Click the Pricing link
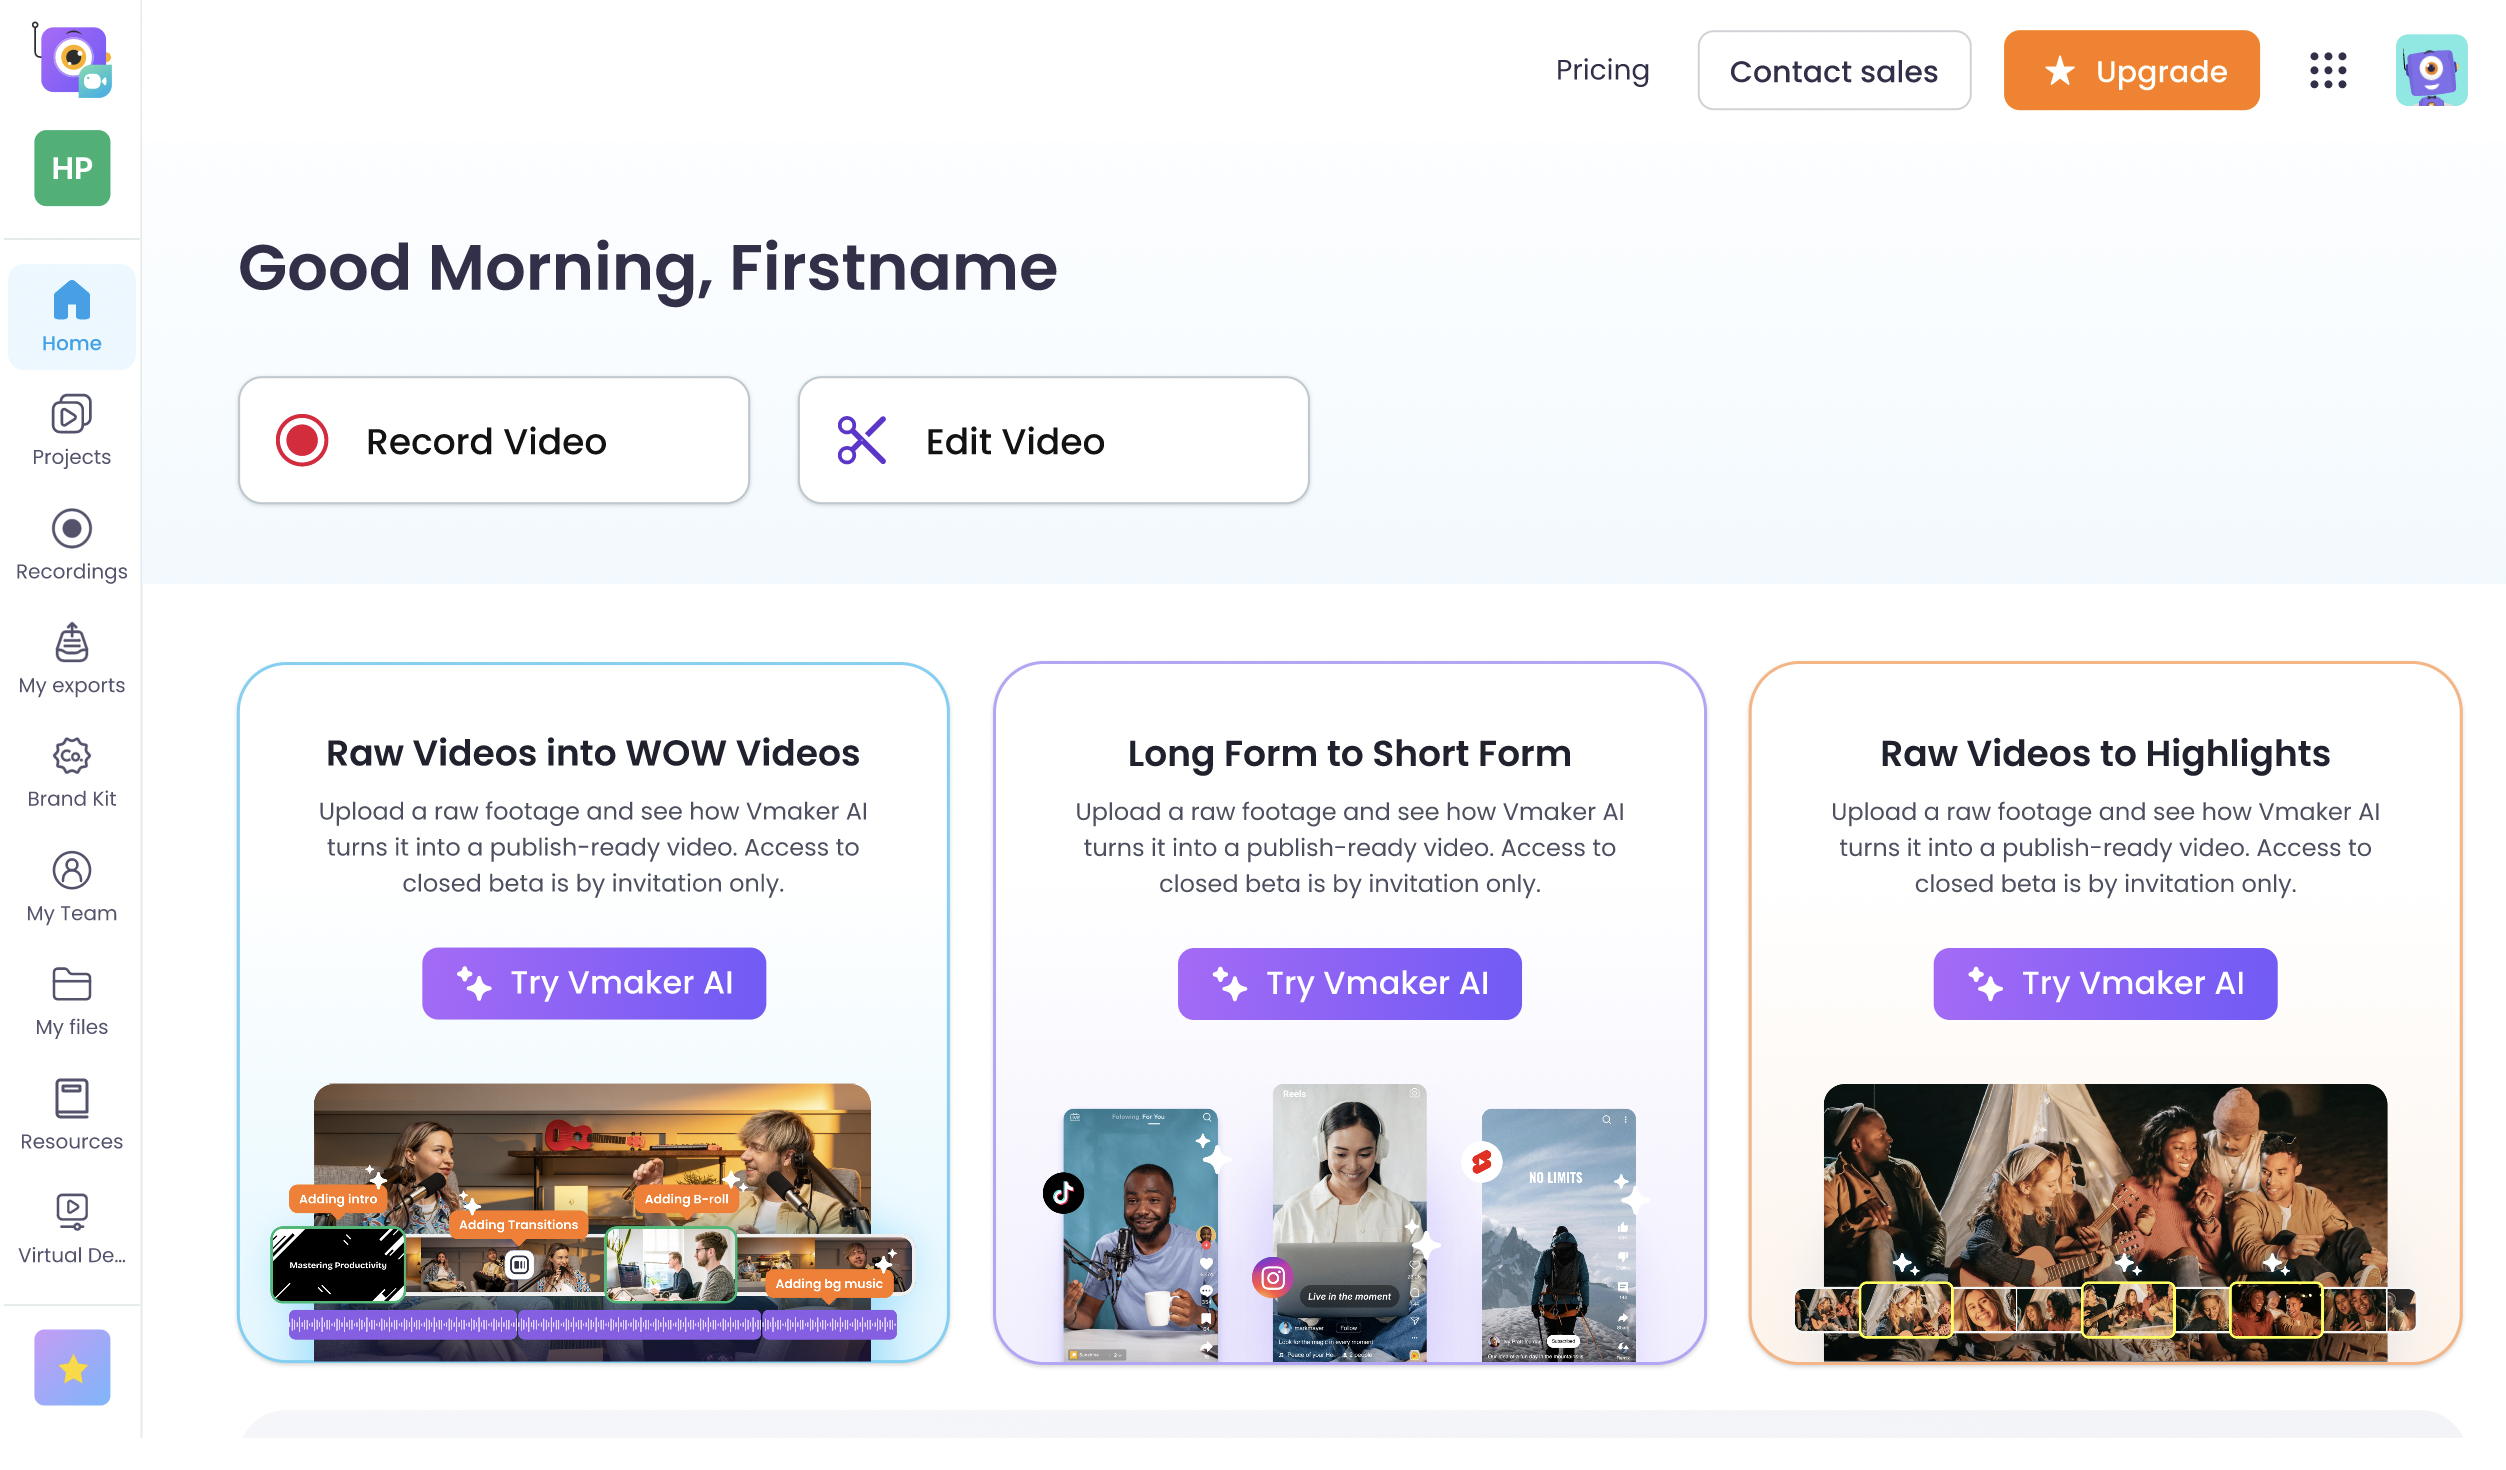 point(1602,70)
